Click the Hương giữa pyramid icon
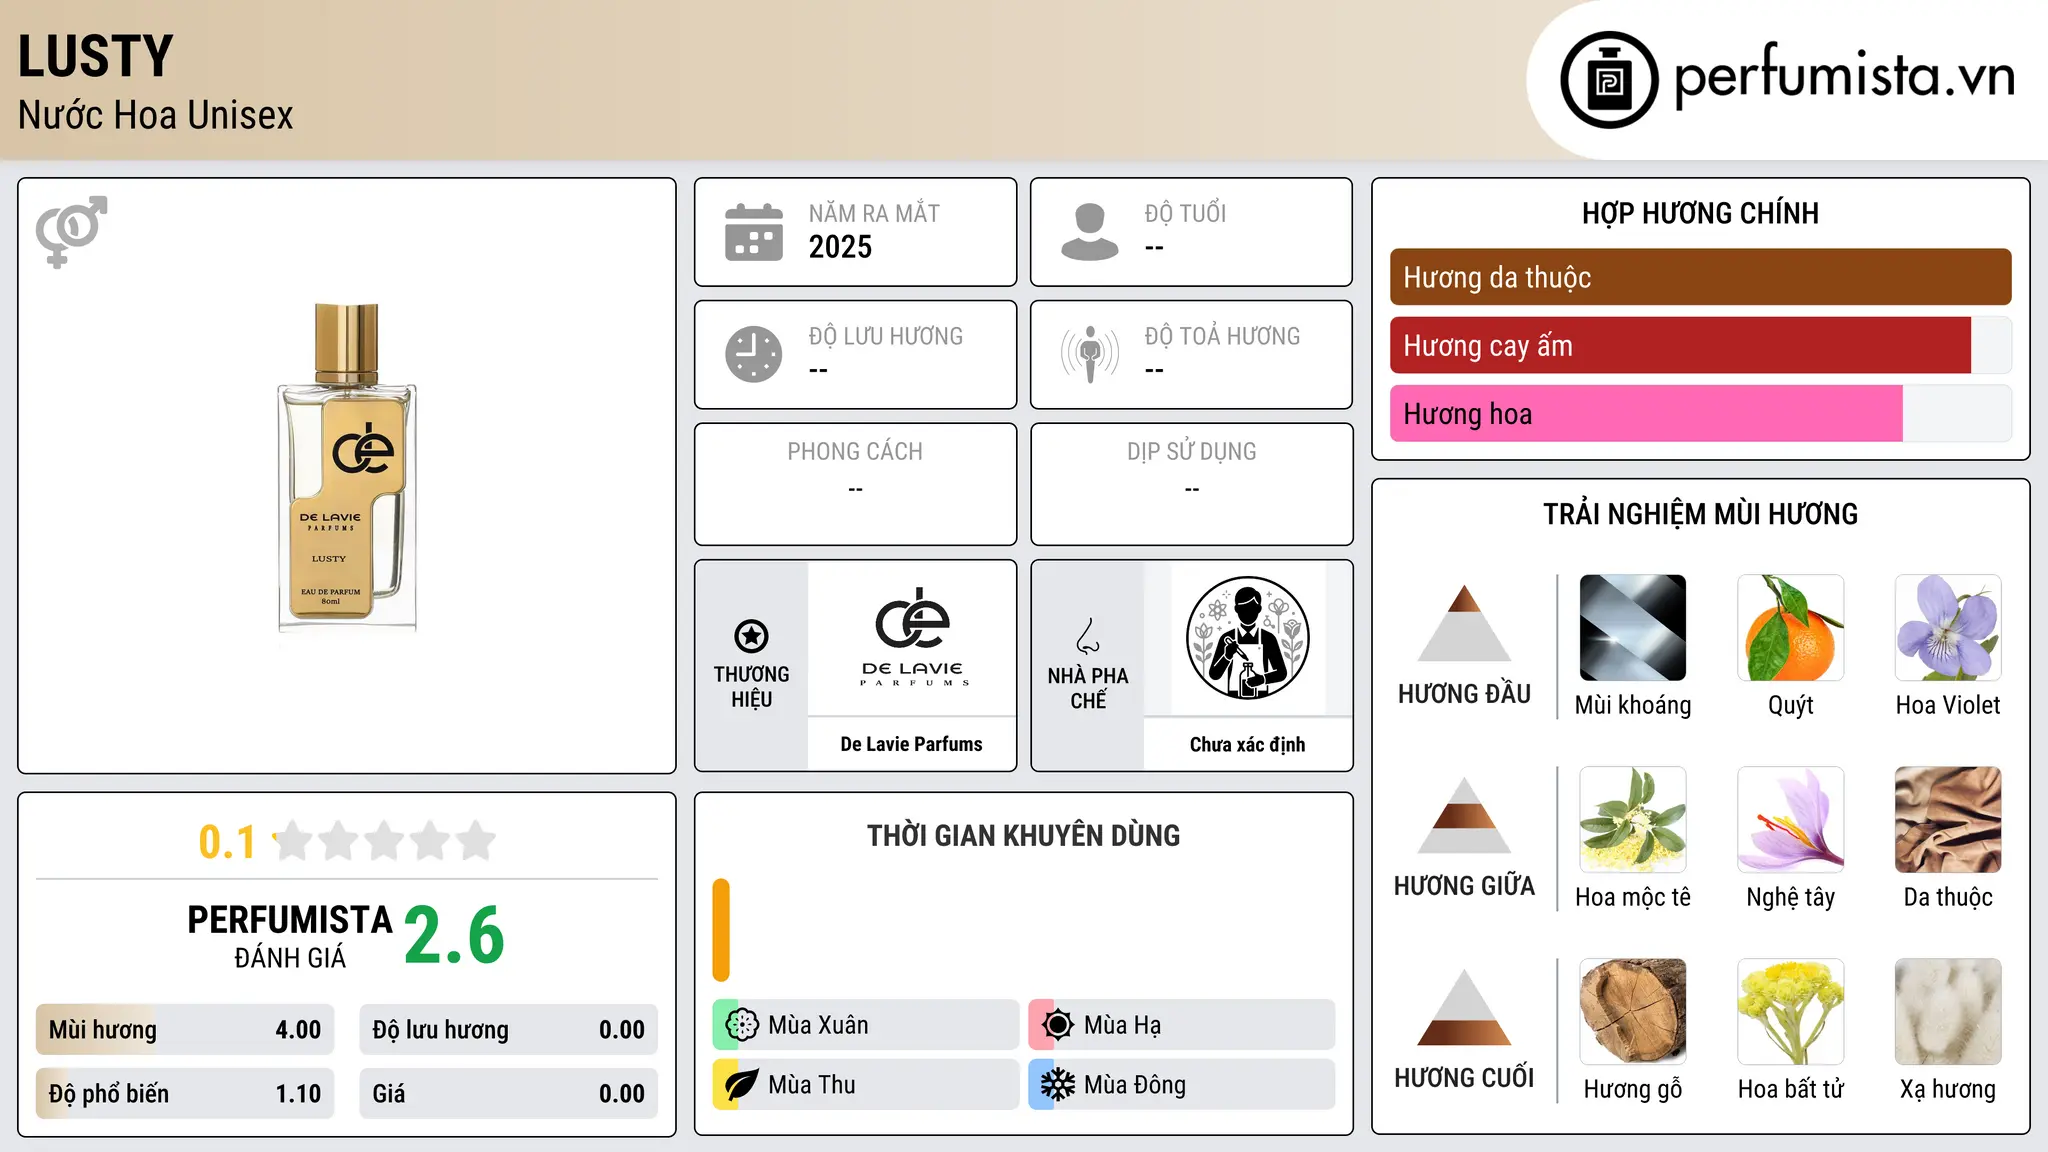2048x1152 pixels. pos(1464,815)
